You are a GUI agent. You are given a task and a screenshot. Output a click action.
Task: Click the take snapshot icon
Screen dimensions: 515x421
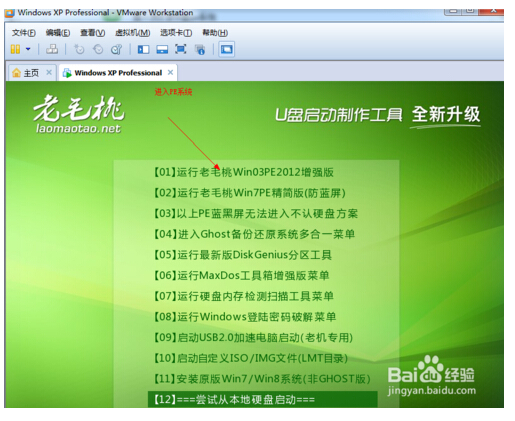coord(79,49)
